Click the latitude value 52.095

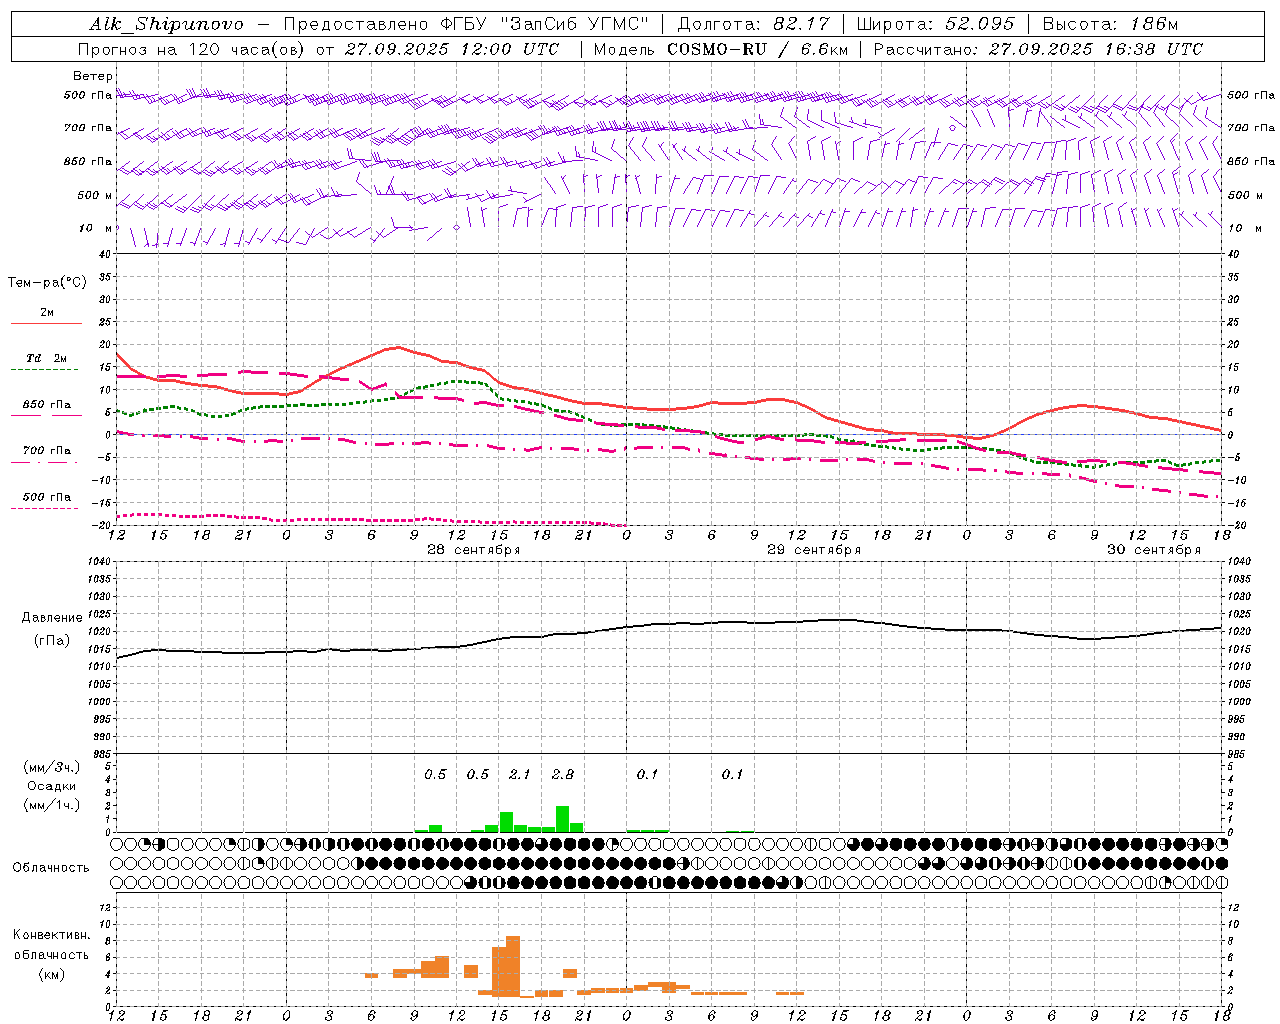[979, 24]
